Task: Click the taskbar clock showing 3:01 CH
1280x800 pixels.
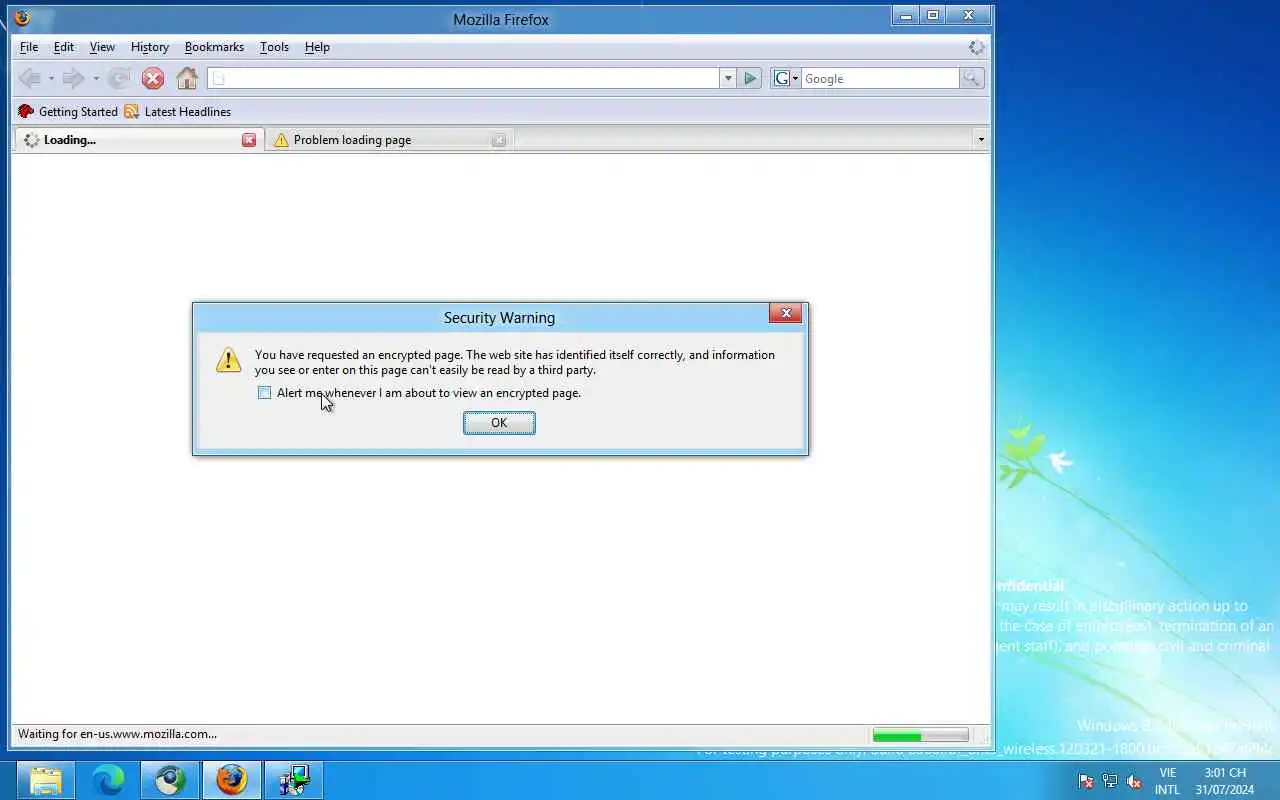Action: 1225,781
